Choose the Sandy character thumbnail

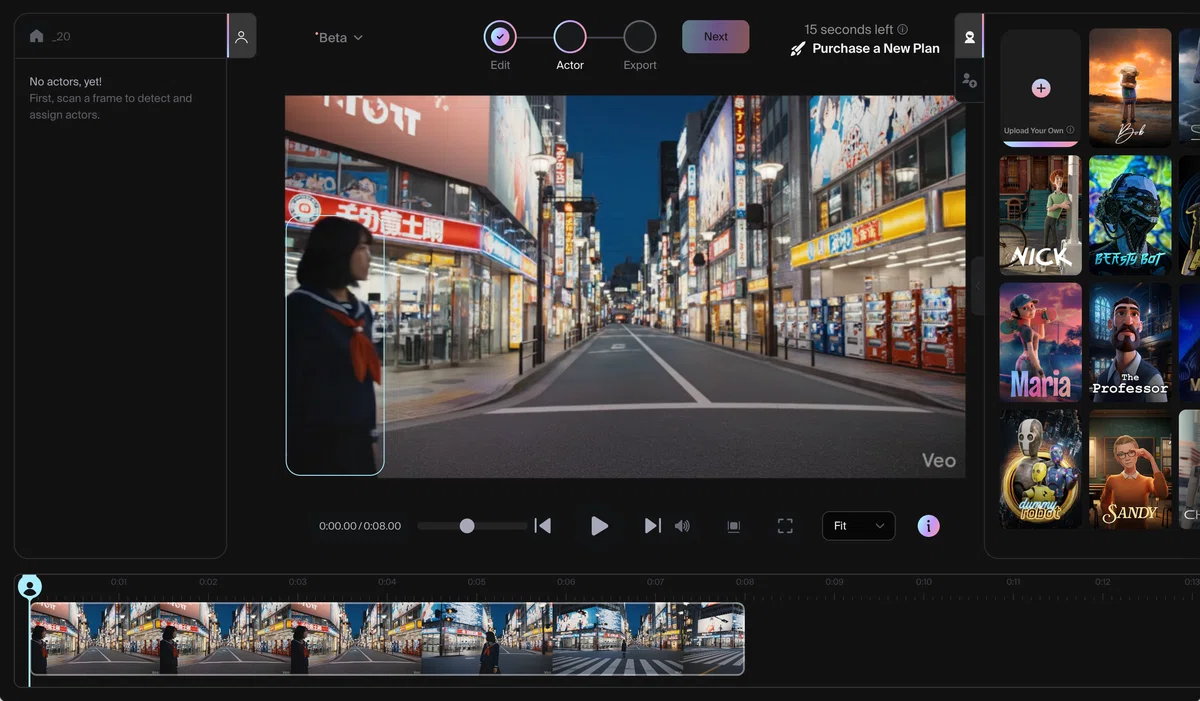tap(1130, 469)
